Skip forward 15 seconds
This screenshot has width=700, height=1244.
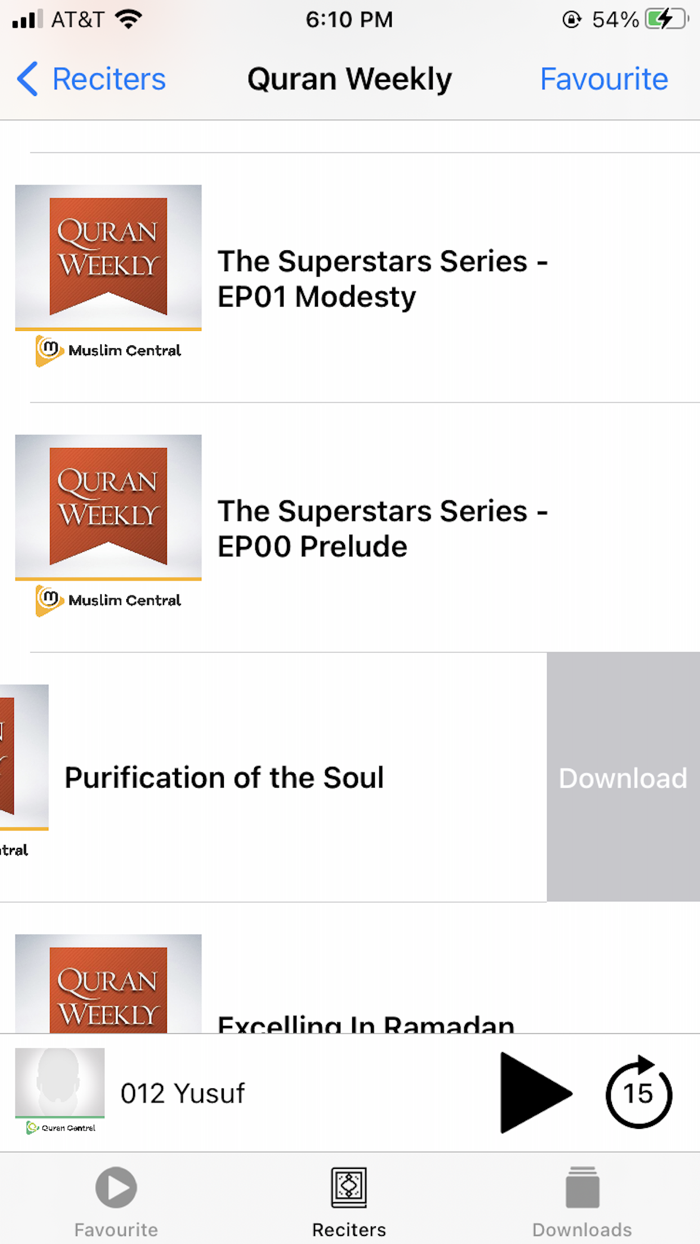point(638,1093)
